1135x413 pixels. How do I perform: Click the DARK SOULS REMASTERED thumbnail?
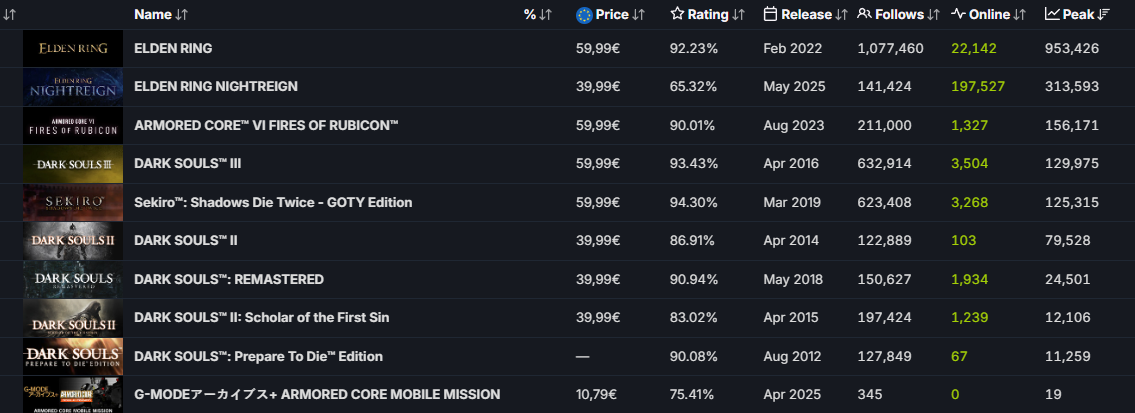(x=73, y=279)
